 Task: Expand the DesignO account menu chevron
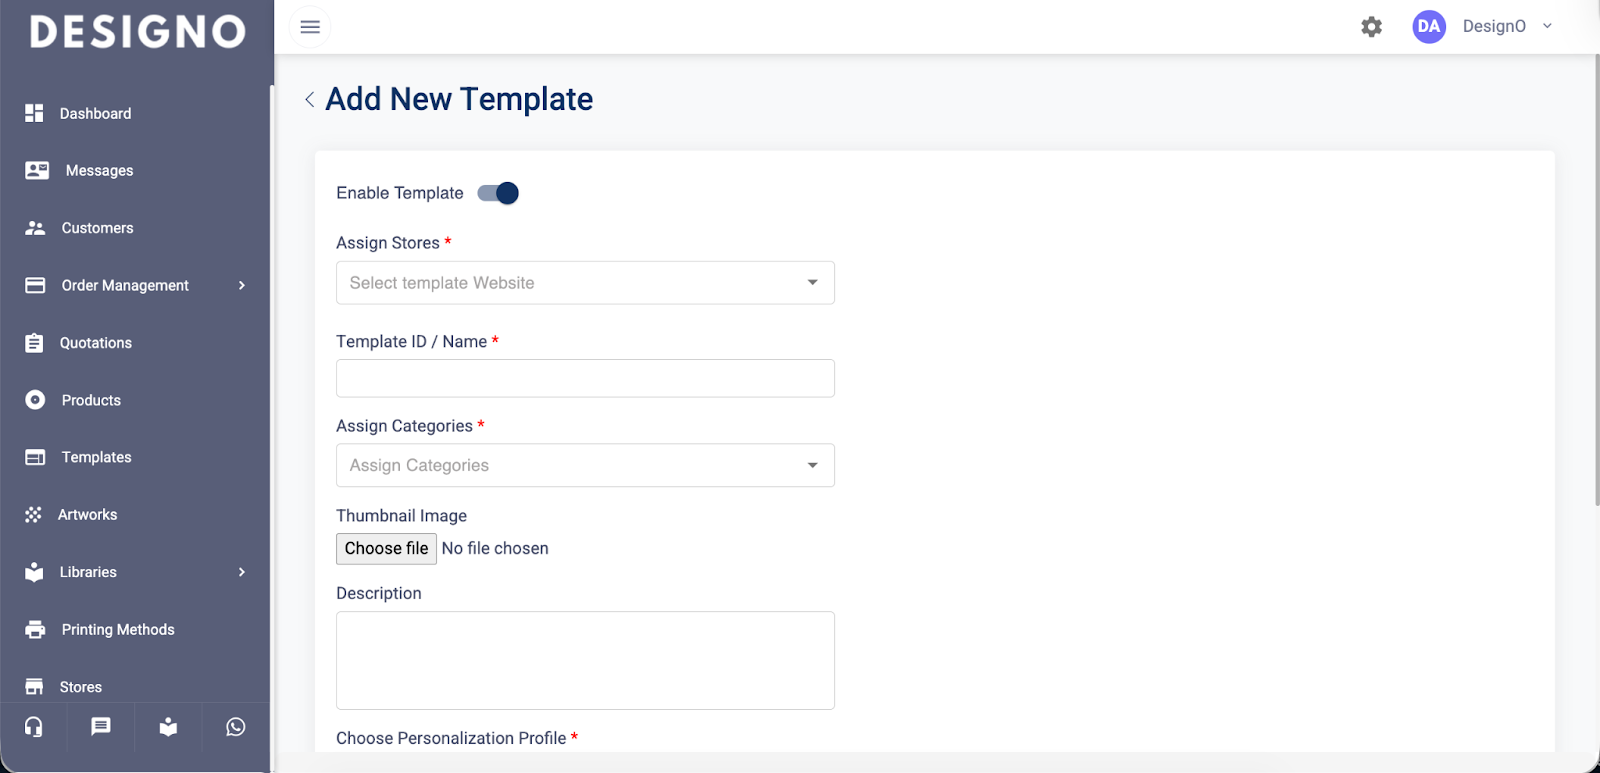(x=1547, y=26)
